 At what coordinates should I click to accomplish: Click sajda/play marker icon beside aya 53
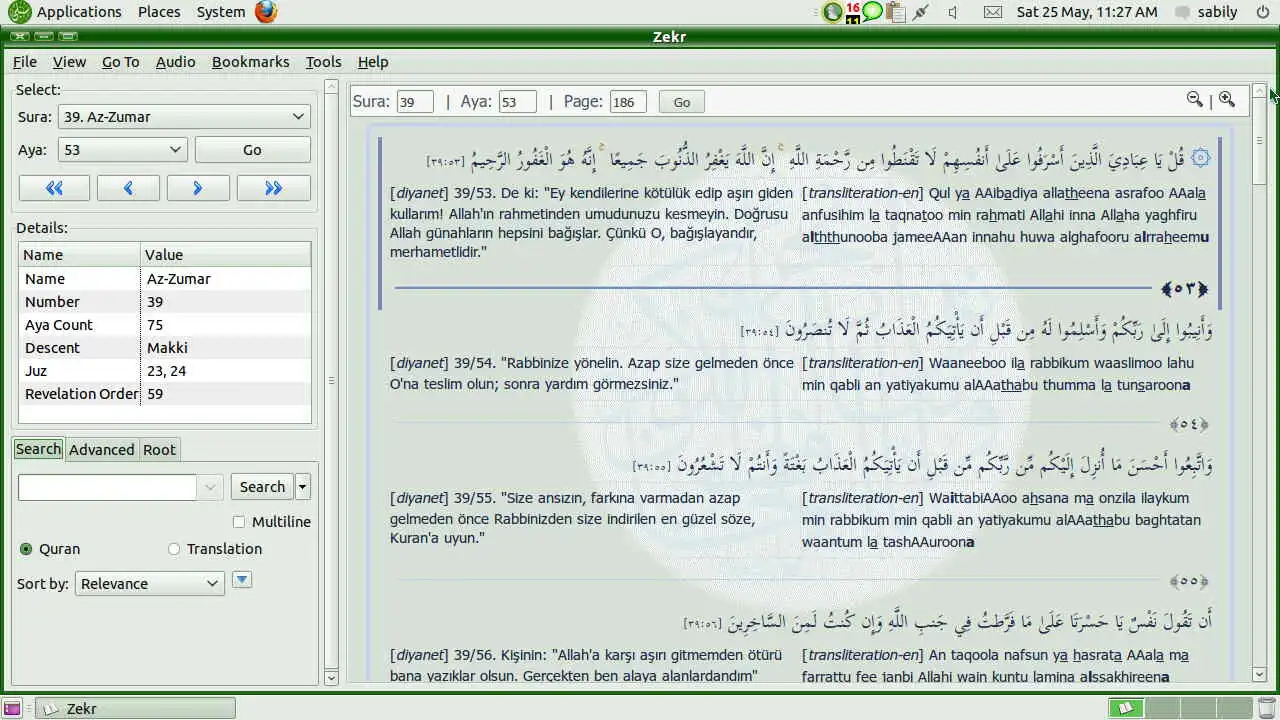pyautogui.click(x=1201, y=158)
